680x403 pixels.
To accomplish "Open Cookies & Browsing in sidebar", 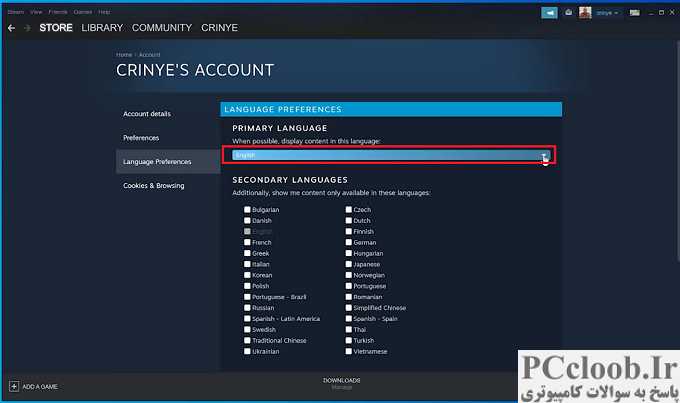I will tap(154, 185).
